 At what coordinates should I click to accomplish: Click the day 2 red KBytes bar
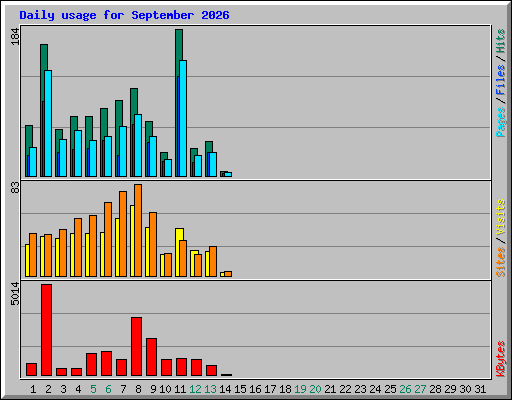pyautogui.click(x=46, y=330)
